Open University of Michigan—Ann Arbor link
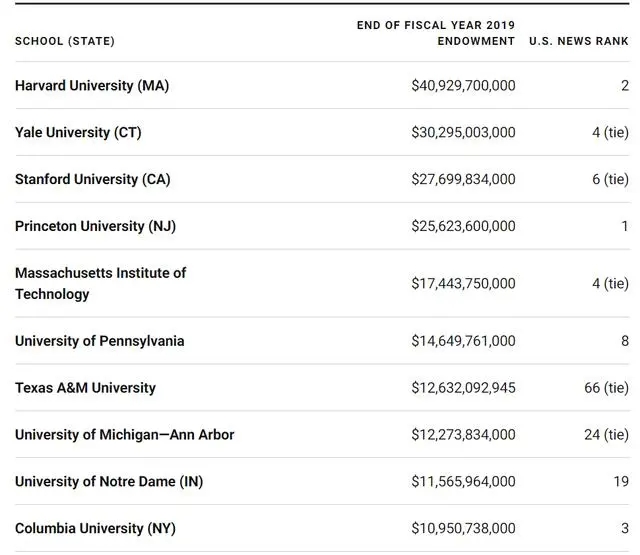Image resolution: width=640 pixels, height=555 pixels. click(124, 435)
